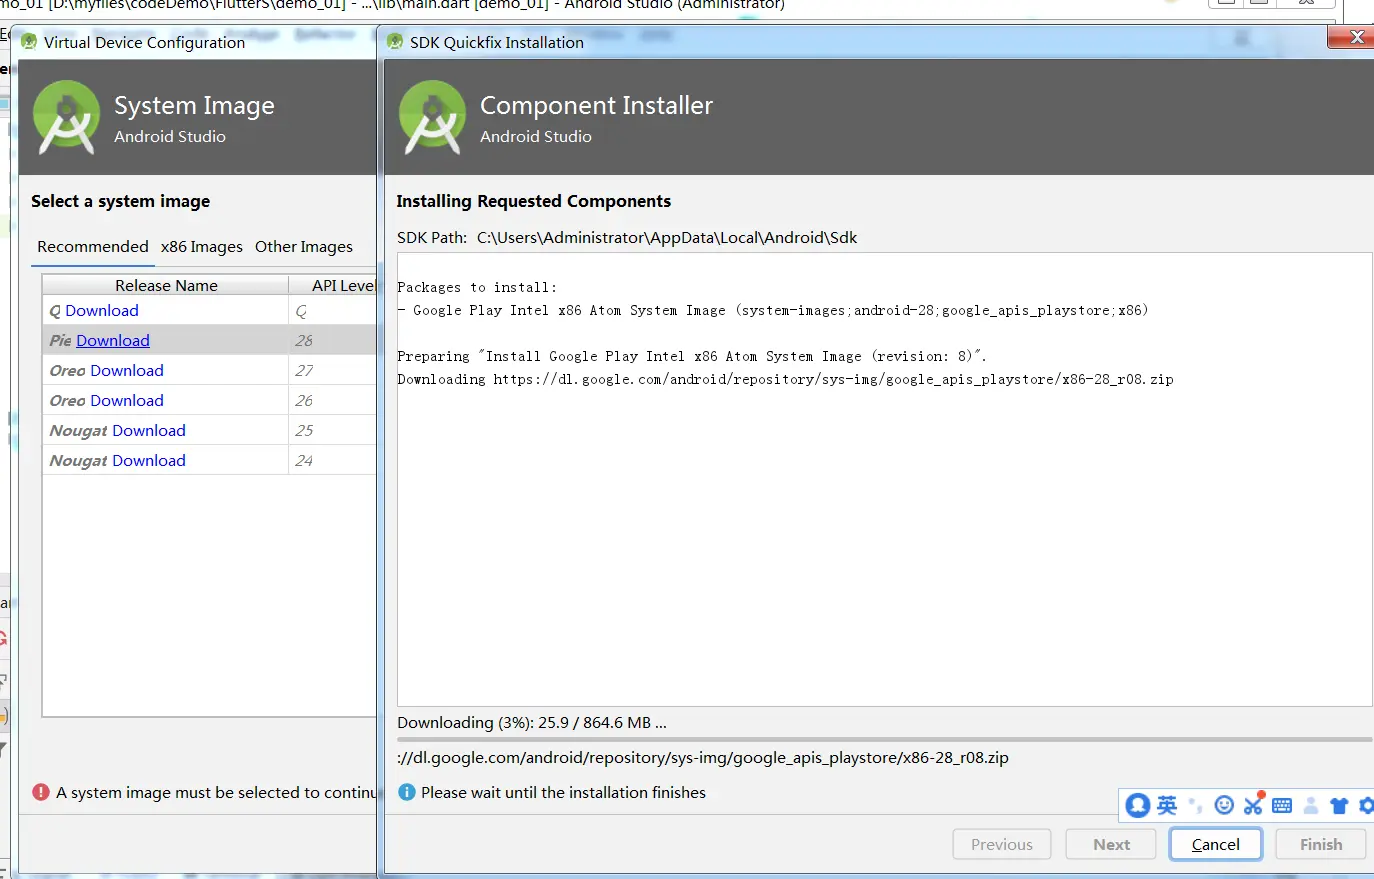Toggle the 英 language mode indicator
The height and width of the screenshot is (879, 1374).
pos(1167,805)
